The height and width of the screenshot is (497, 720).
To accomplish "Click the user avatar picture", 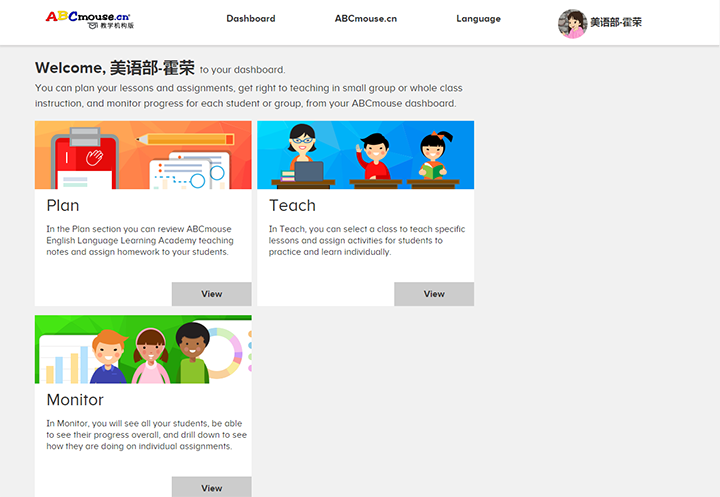I will 572,23.
